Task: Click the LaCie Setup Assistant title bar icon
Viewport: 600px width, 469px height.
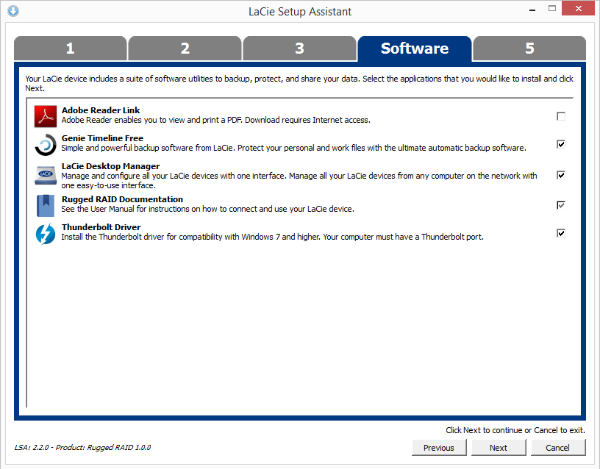Action: (x=13, y=11)
